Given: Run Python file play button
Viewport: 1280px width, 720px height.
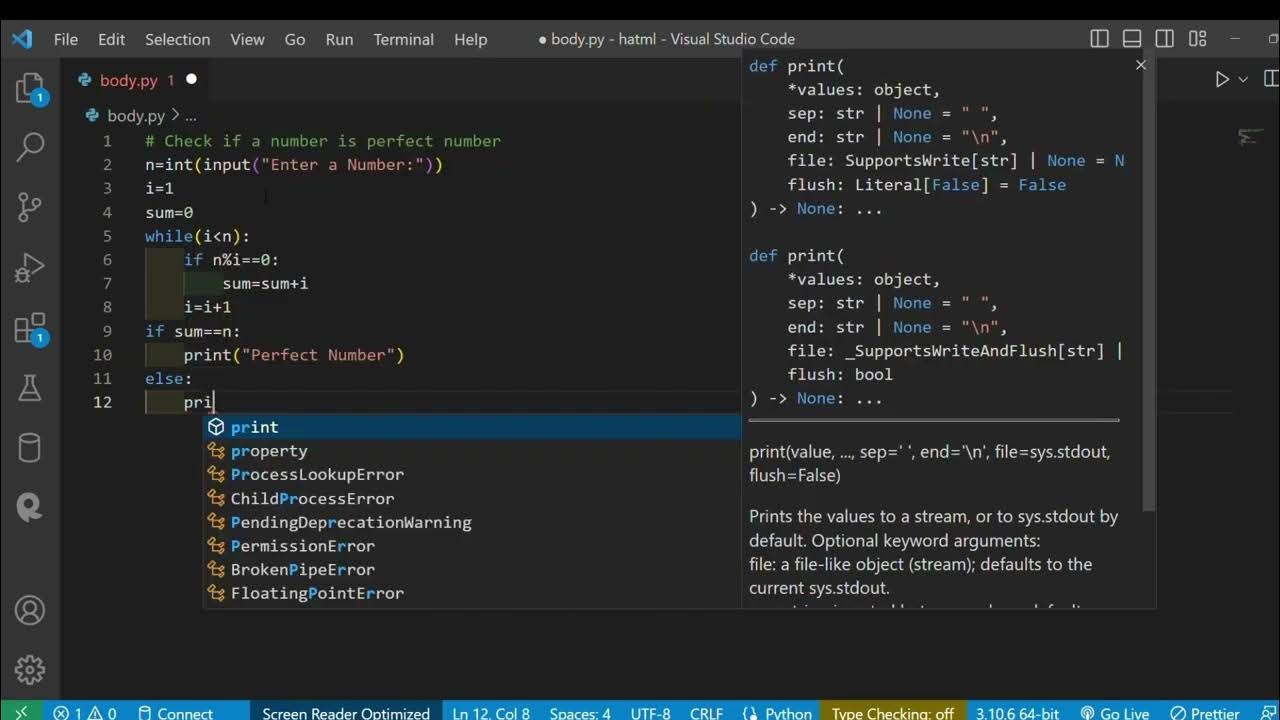Looking at the screenshot, I should (1222, 79).
